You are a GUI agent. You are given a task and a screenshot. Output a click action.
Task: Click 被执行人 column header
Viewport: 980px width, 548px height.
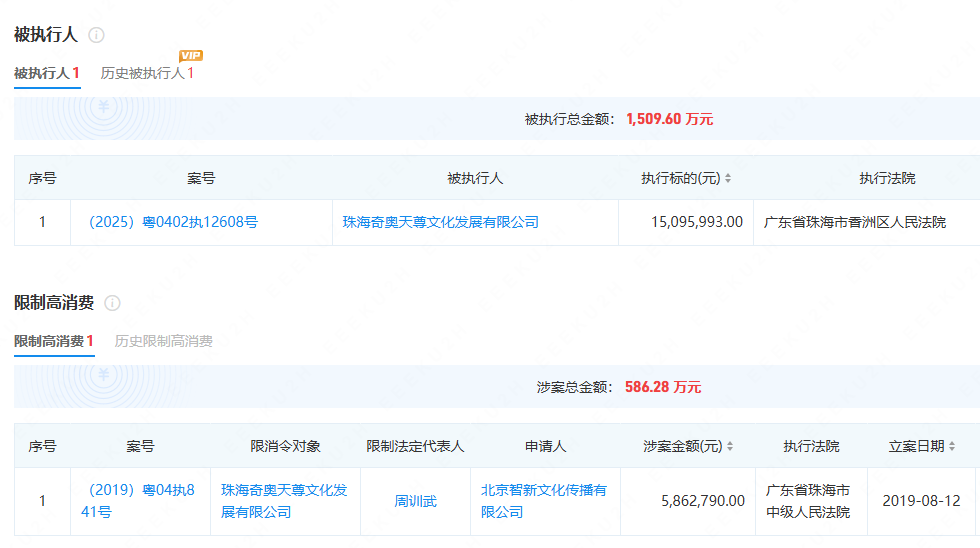point(475,179)
